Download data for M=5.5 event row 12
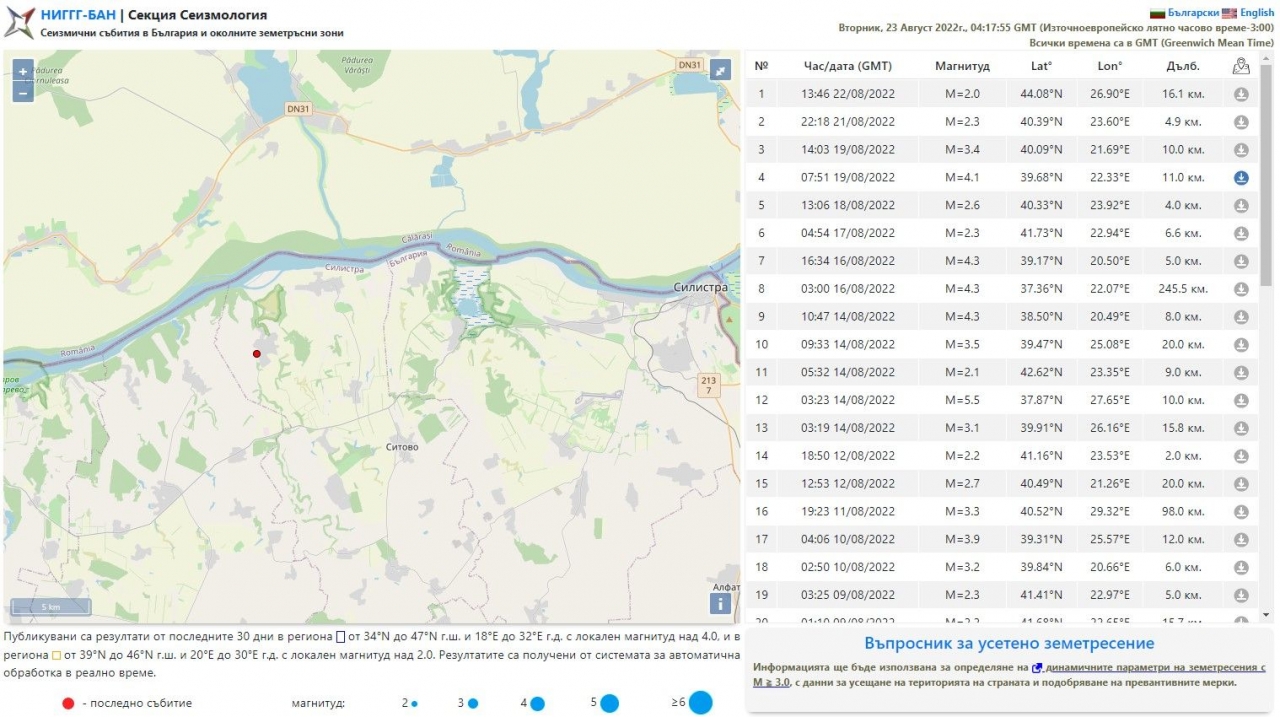1280x717 pixels. coord(1241,400)
